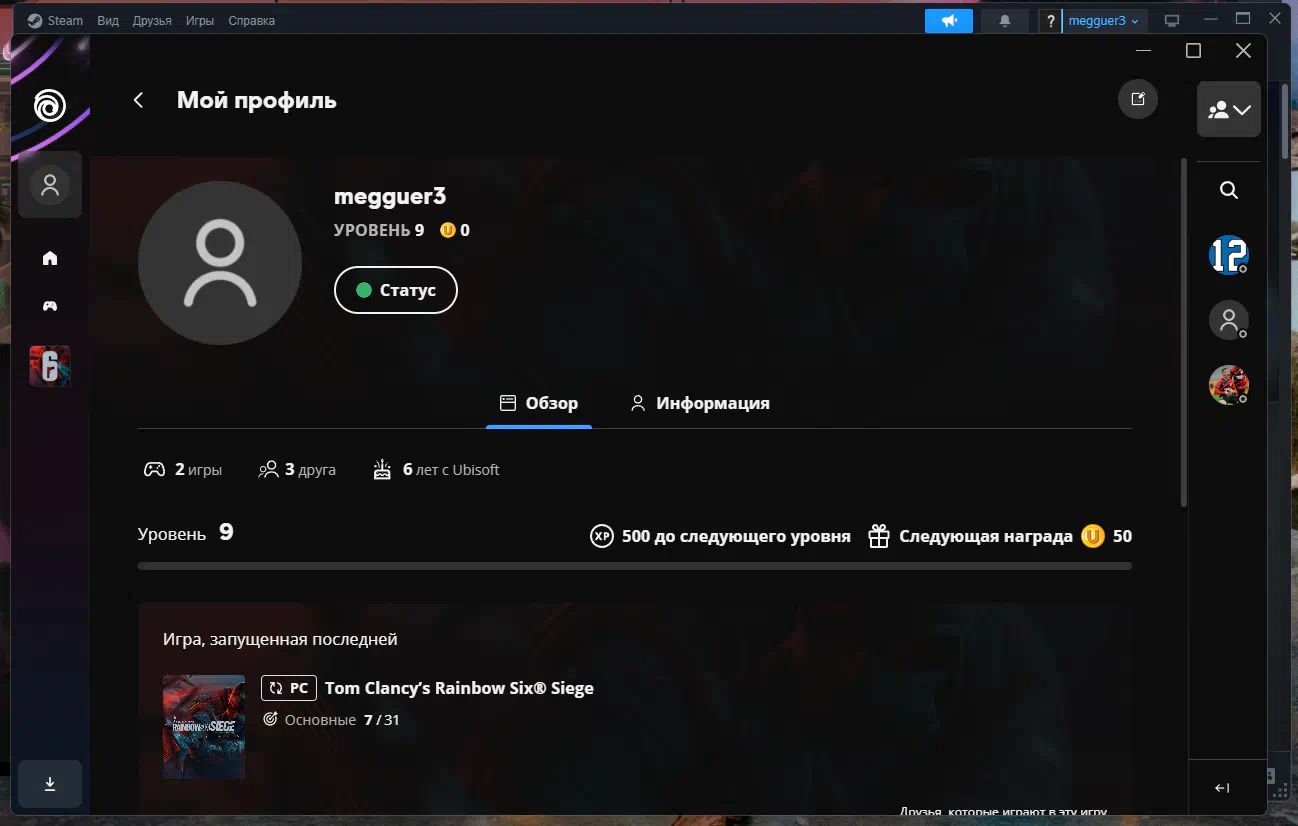Click the 2 игры stat
Image resolution: width=1298 pixels, height=826 pixels.
pyautogui.click(x=183, y=469)
